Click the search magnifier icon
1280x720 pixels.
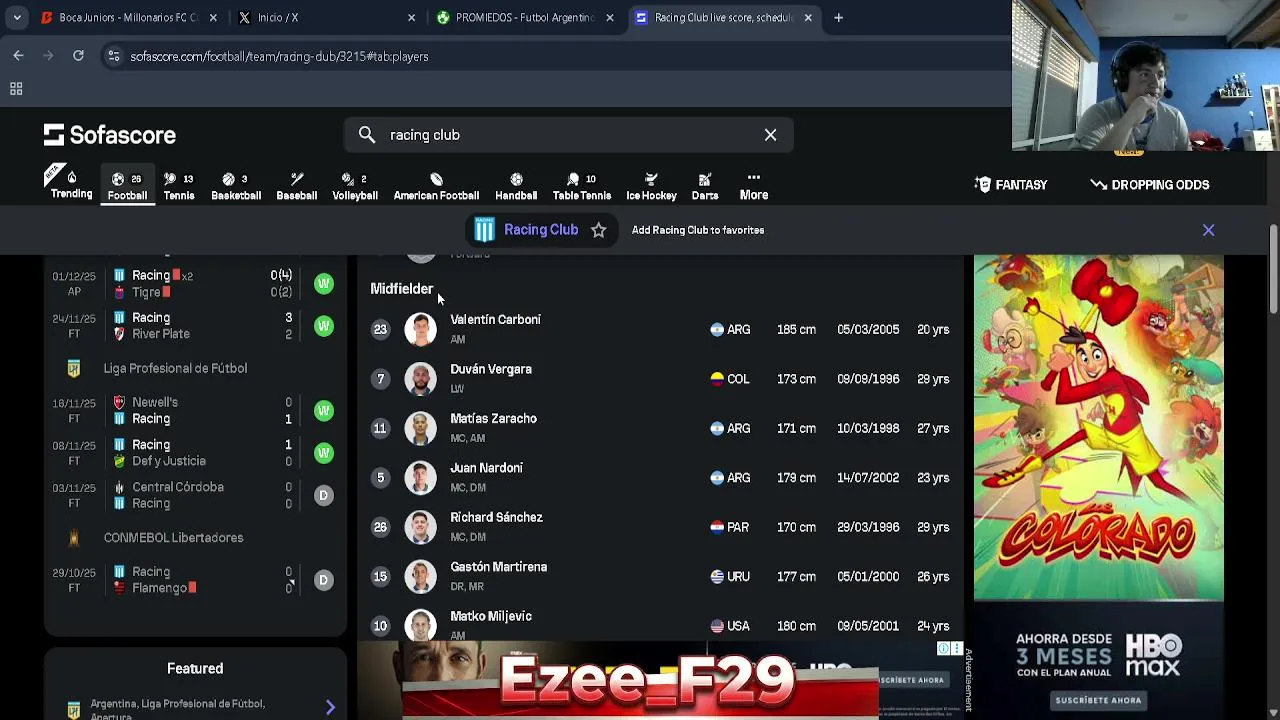coord(367,135)
